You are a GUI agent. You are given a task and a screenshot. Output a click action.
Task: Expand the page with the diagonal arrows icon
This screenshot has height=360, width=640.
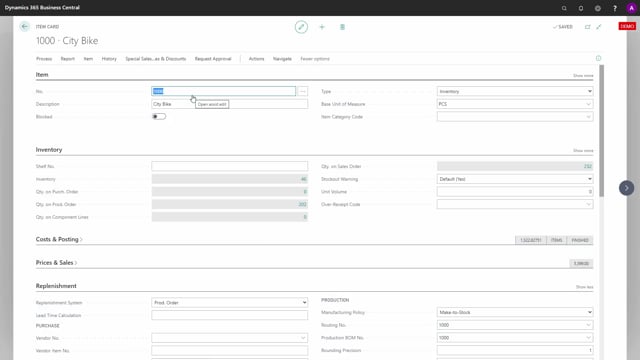pyautogui.click(x=599, y=27)
